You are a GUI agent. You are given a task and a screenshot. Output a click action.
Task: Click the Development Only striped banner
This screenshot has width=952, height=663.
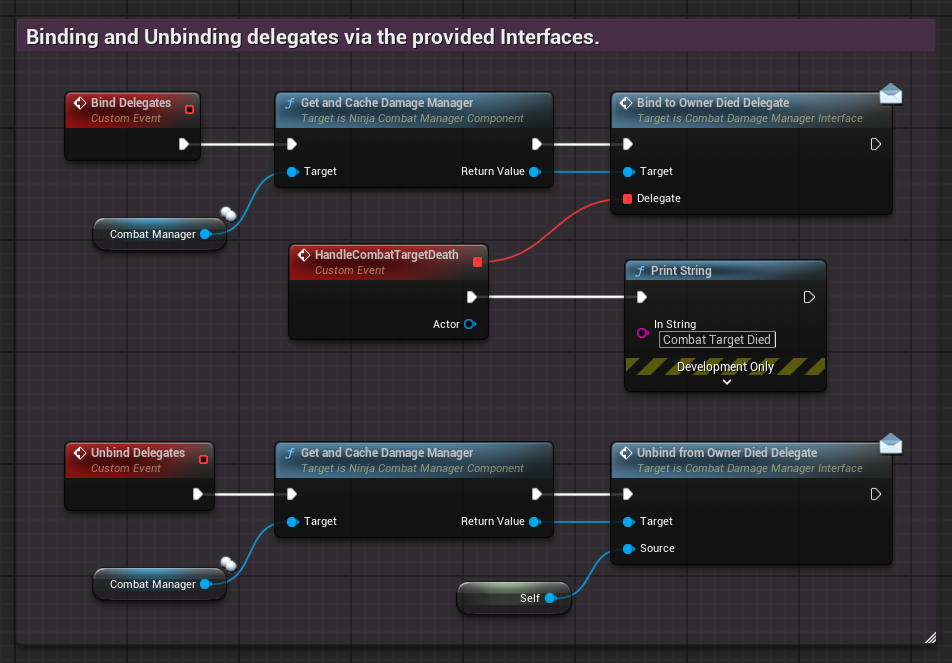tap(725, 366)
